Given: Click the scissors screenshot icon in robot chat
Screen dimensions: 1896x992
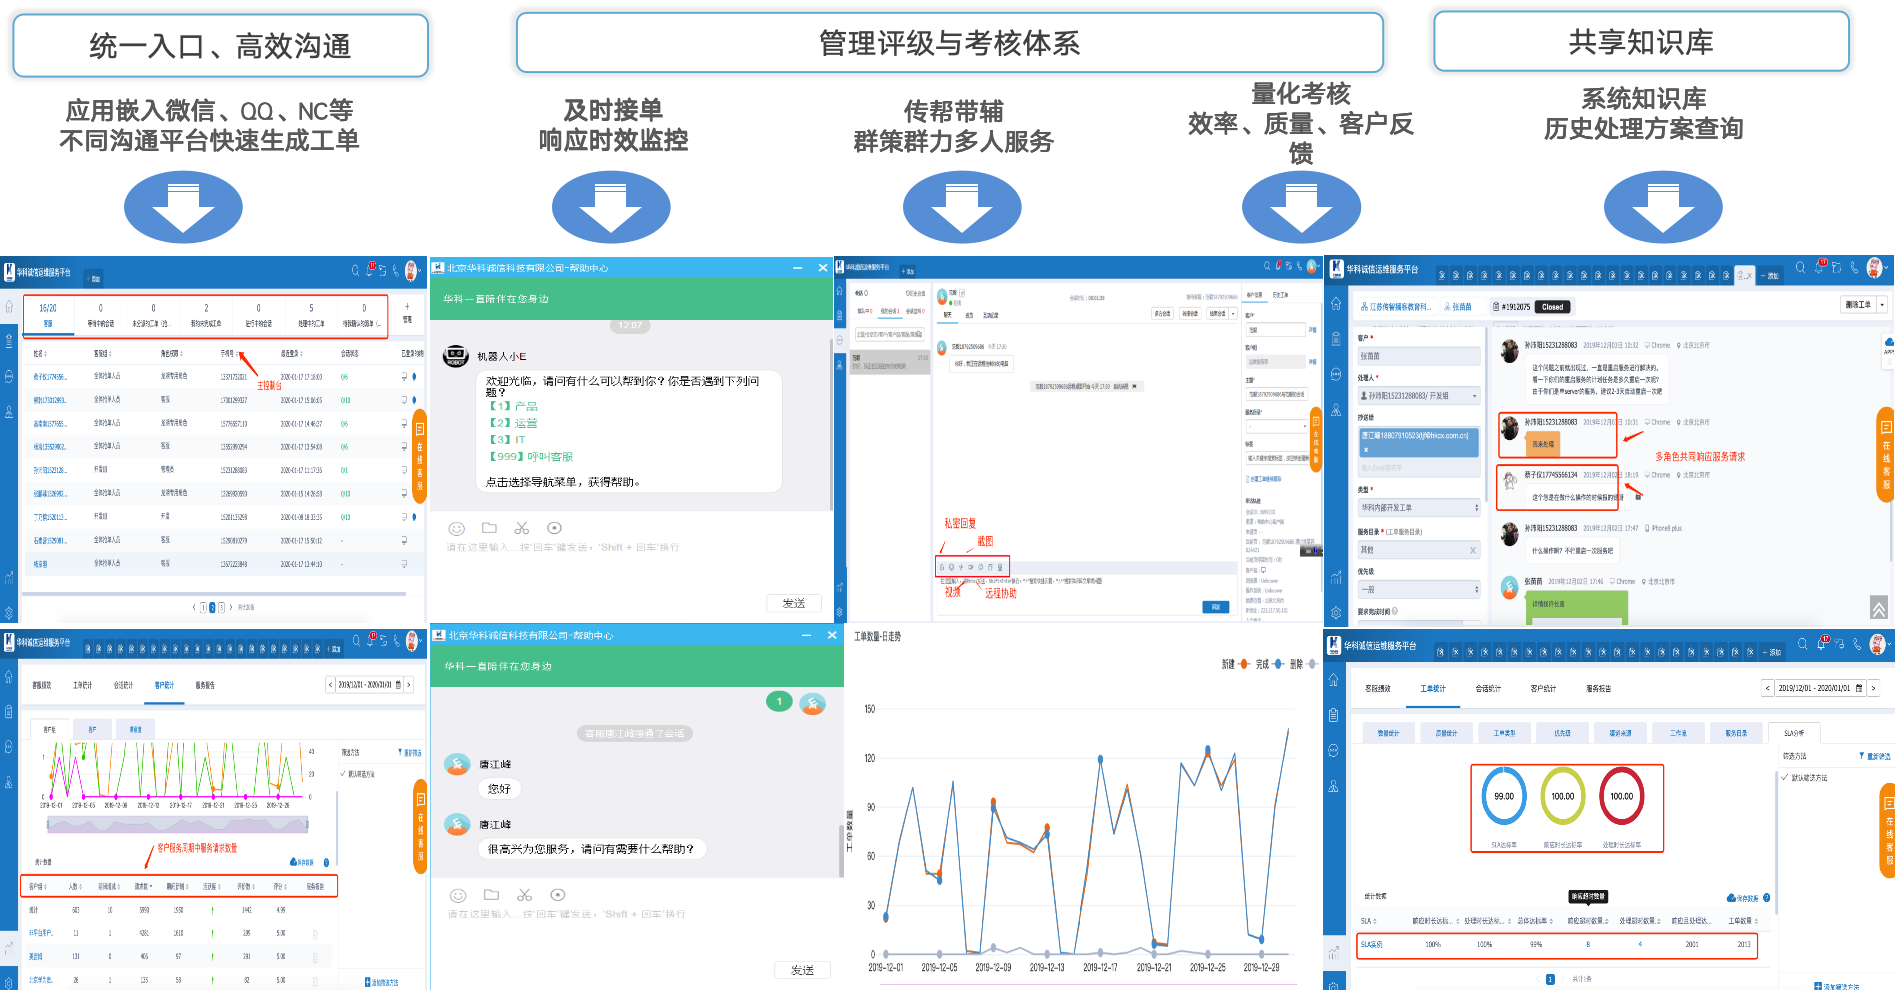Looking at the screenshot, I should coord(522,528).
